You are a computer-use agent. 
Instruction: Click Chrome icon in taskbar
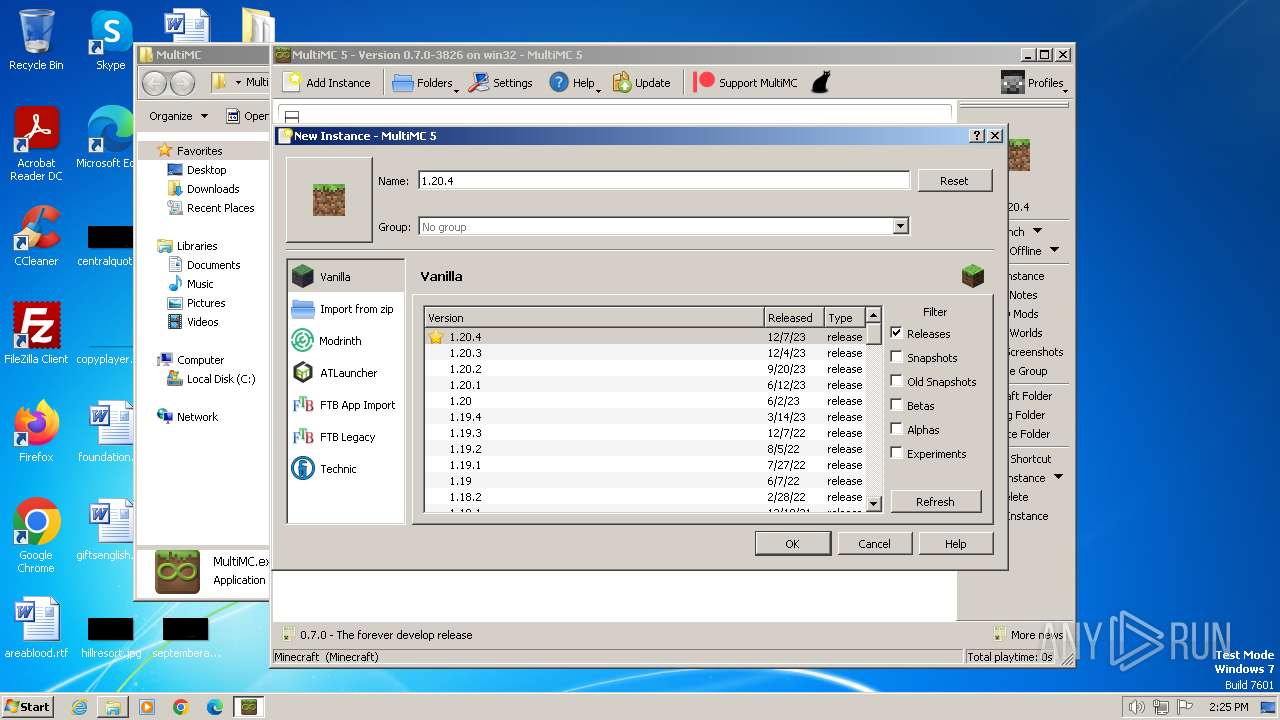181,707
